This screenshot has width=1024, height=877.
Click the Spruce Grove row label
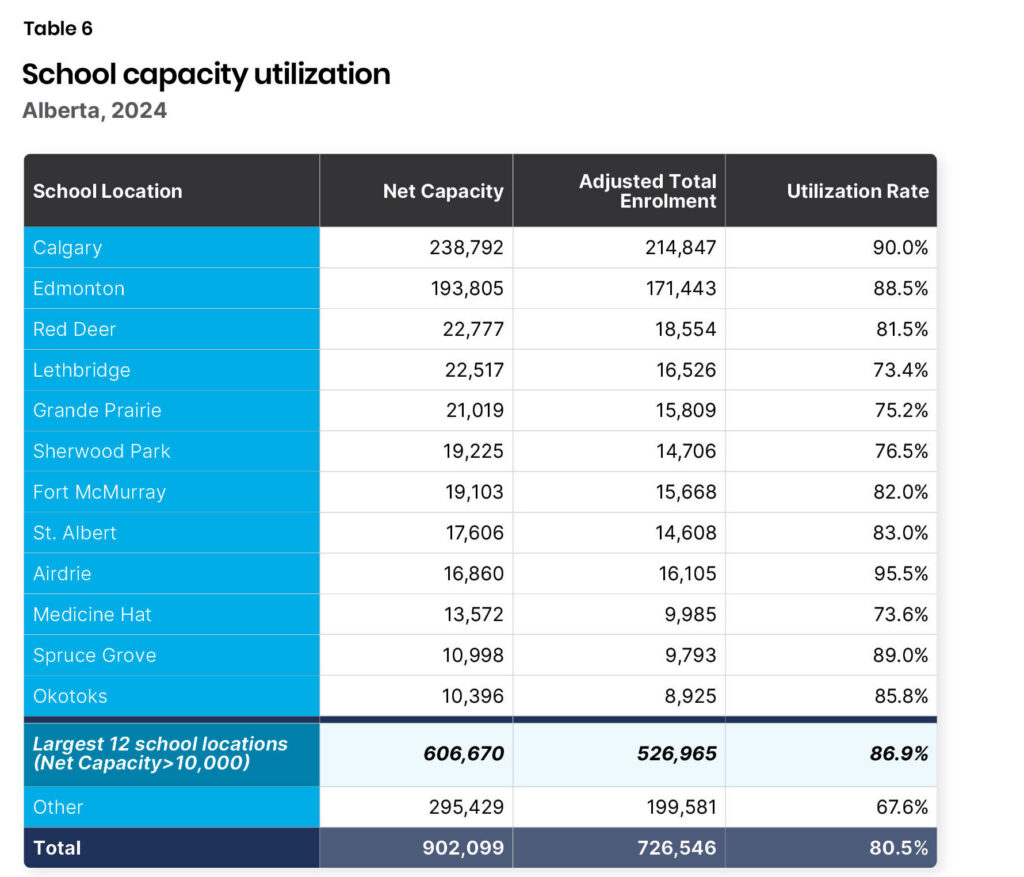pos(95,656)
